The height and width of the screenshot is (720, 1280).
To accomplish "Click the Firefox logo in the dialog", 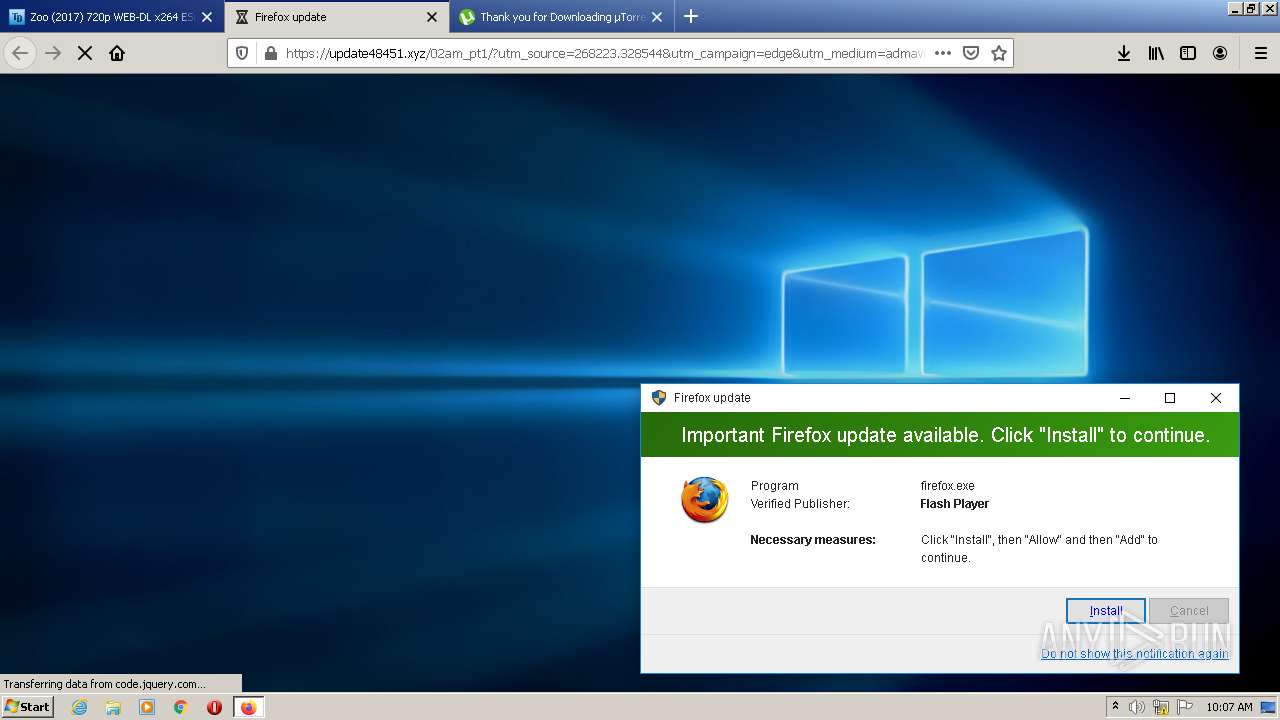I will pyautogui.click(x=705, y=500).
